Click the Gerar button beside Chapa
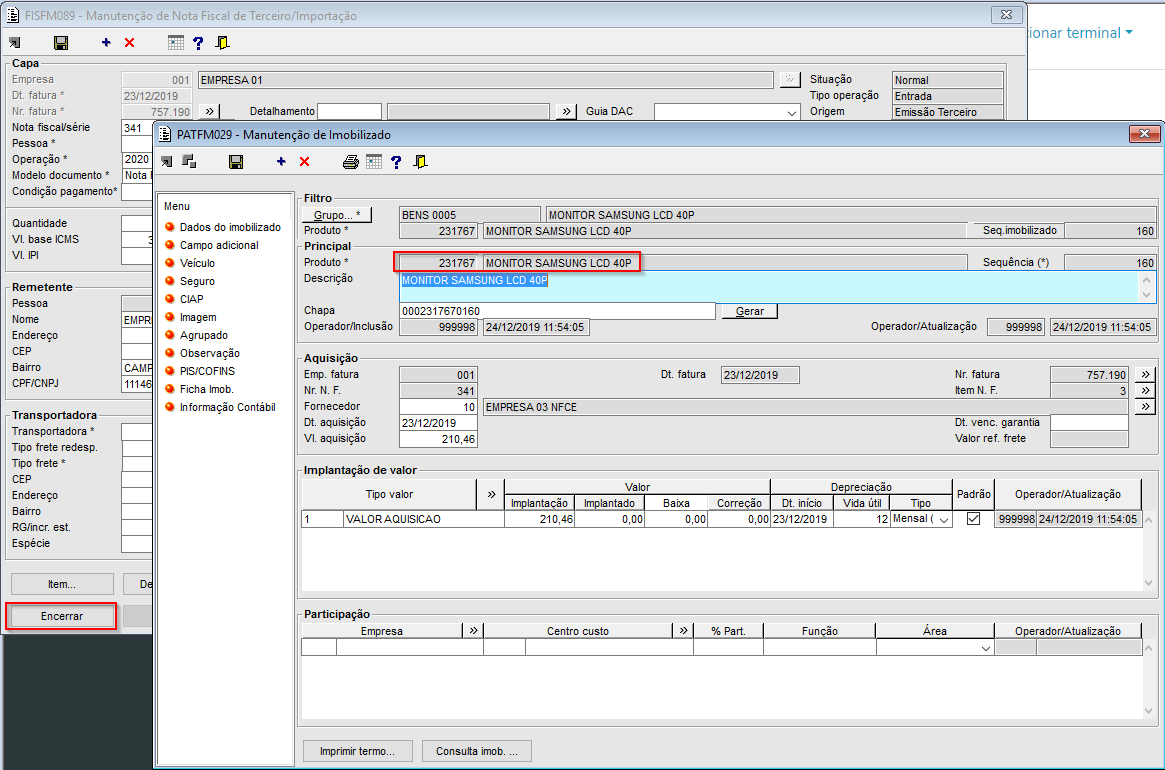1165x770 pixels. point(749,311)
